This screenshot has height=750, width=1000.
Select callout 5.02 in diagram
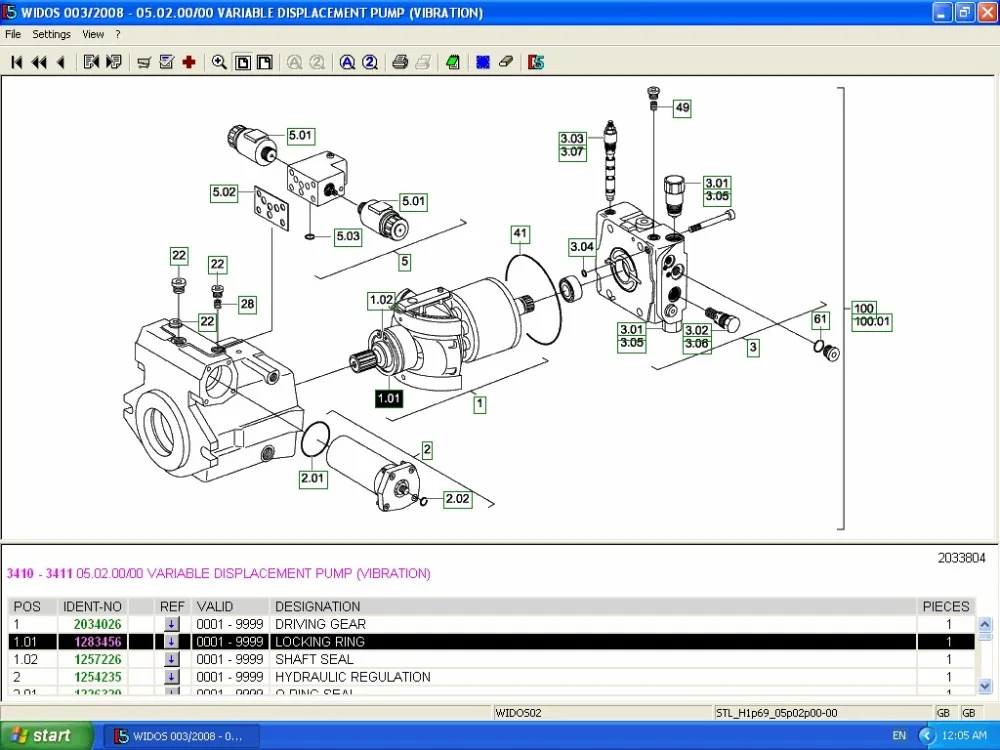point(224,193)
